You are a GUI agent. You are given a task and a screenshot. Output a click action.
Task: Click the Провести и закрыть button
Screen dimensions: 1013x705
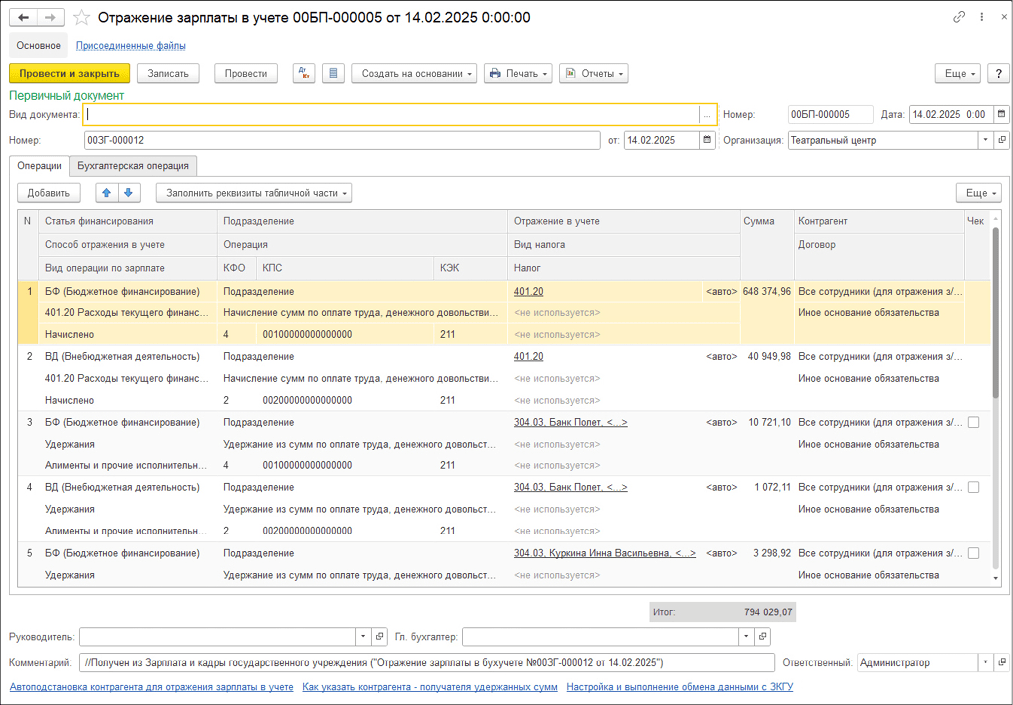click(69, 73)
